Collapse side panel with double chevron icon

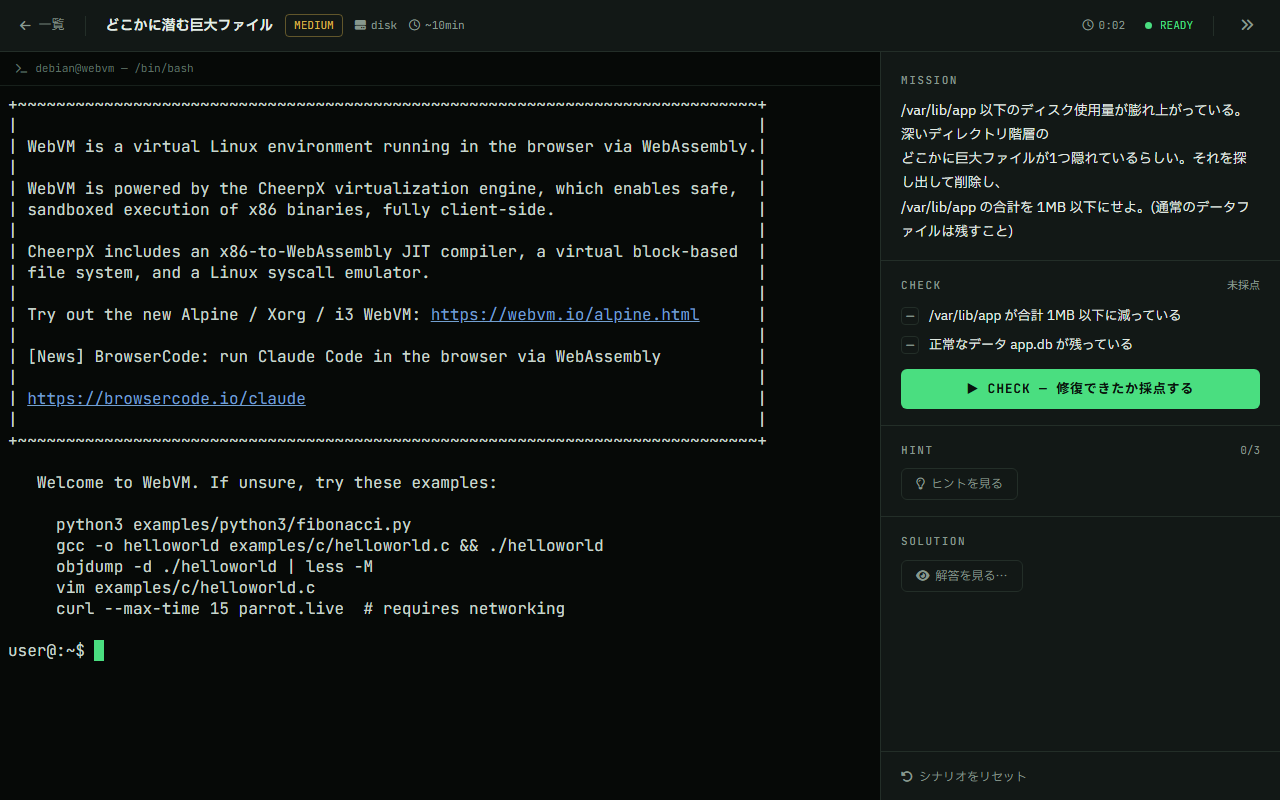tap(1247, 25)
